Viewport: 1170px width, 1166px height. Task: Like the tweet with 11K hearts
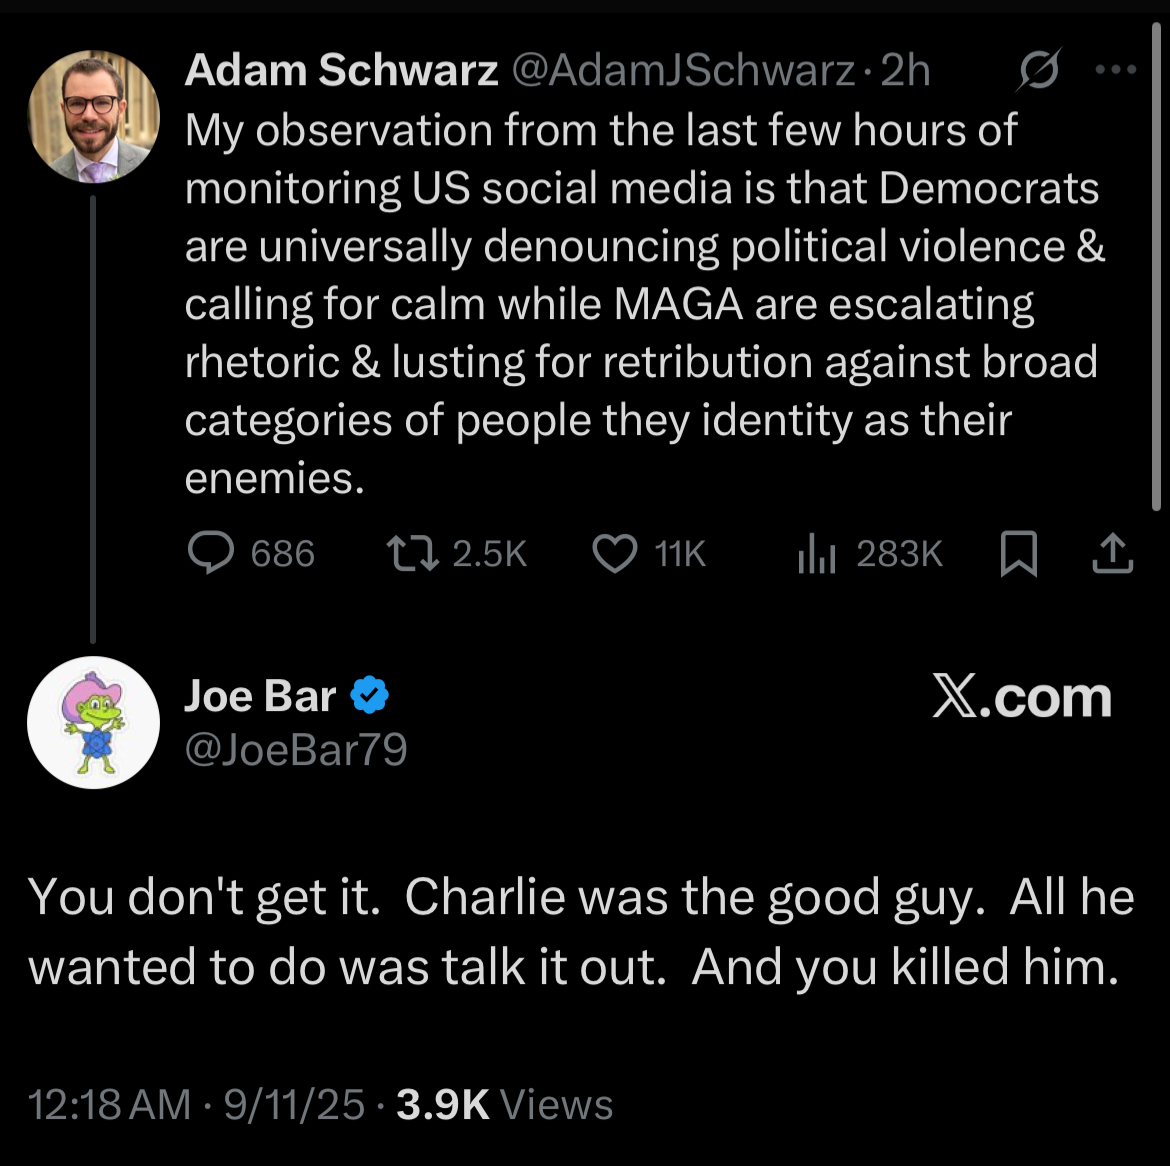click(614, 554)
